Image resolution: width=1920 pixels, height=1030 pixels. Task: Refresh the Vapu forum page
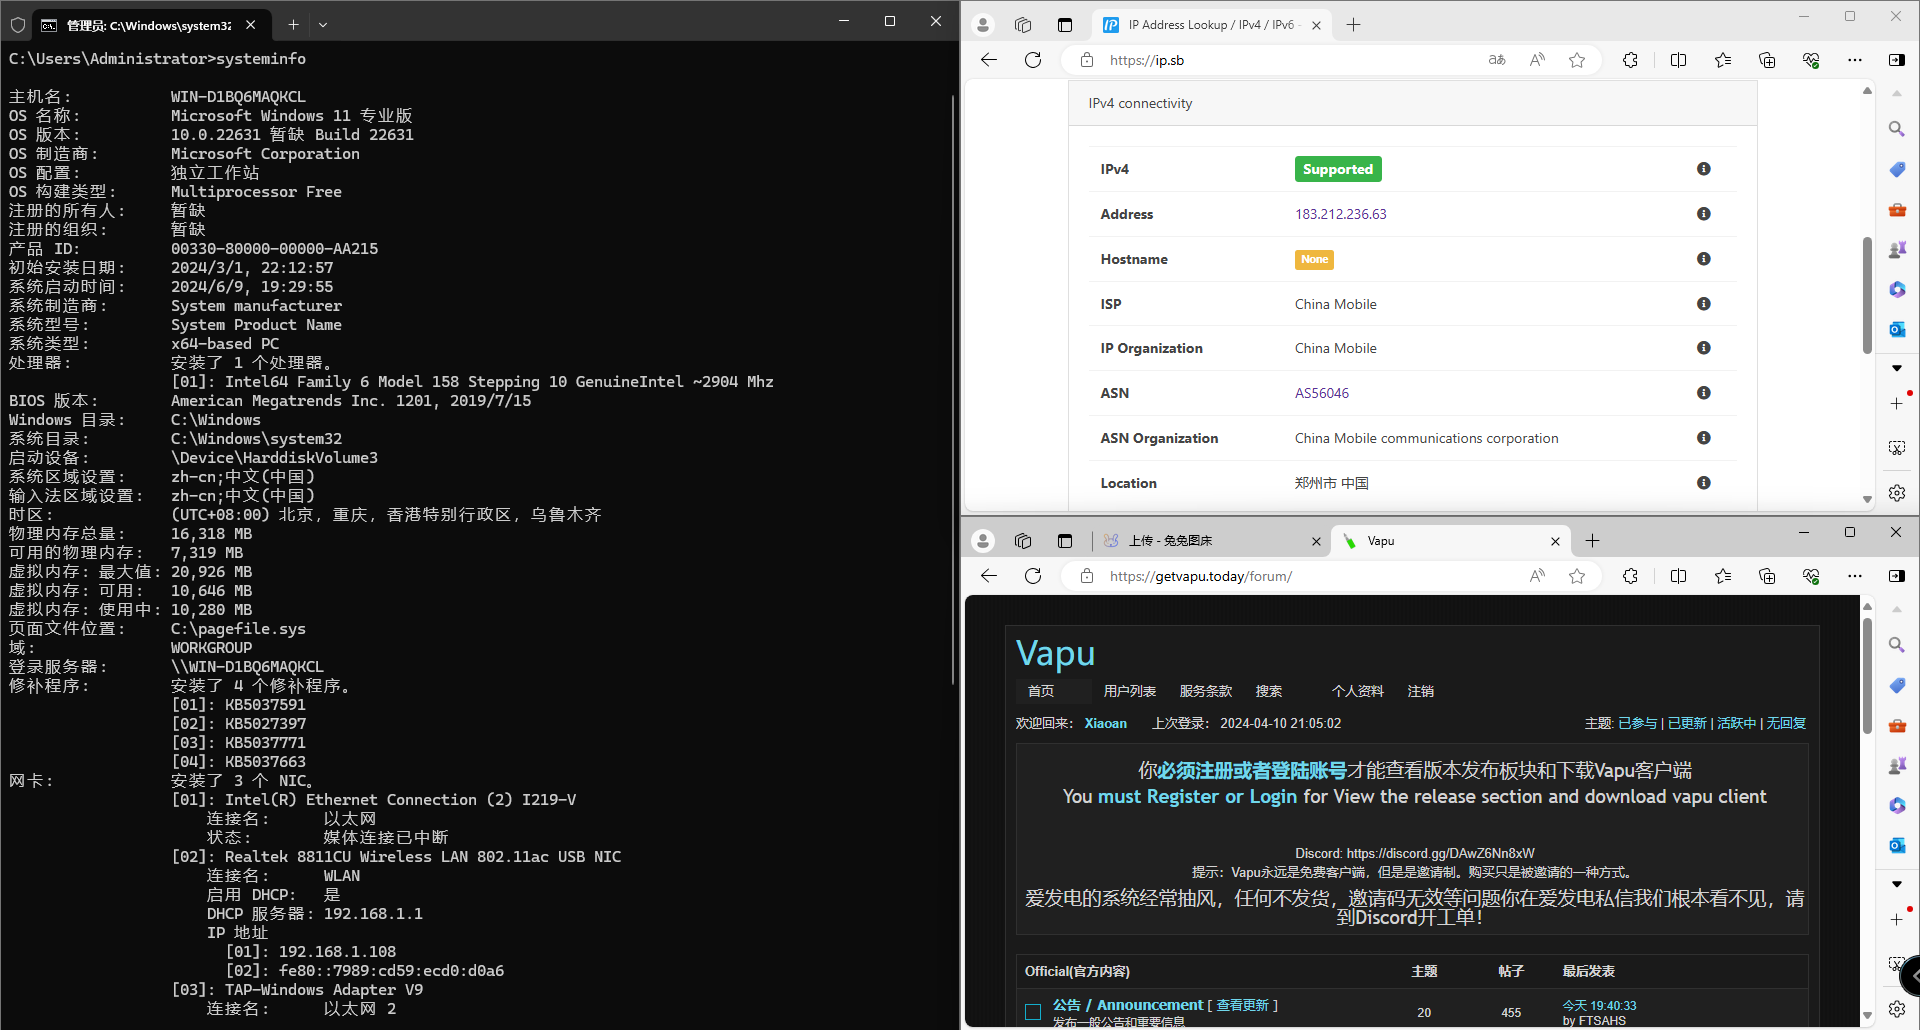pos(1033,576)
